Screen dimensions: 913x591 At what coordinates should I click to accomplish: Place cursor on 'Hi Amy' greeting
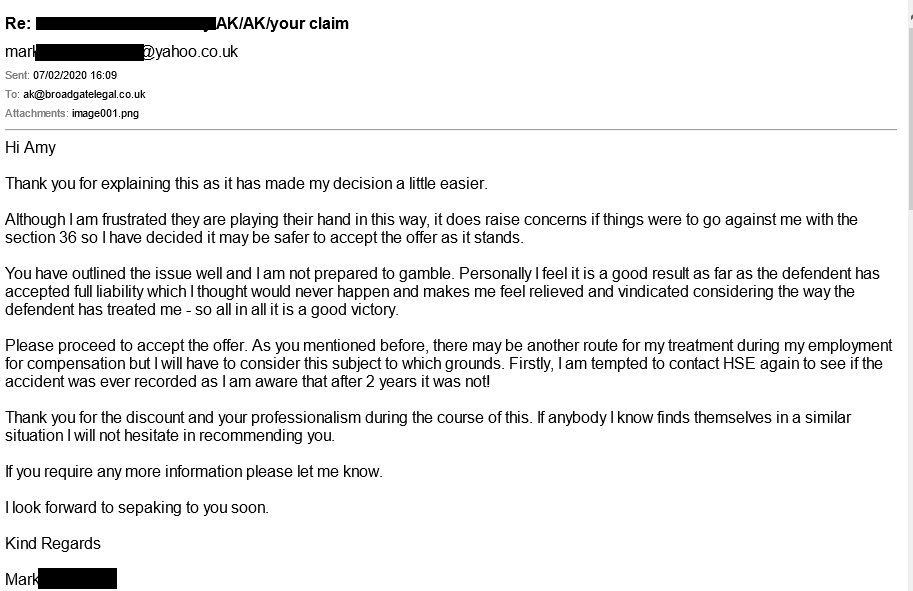pos(30,148)
